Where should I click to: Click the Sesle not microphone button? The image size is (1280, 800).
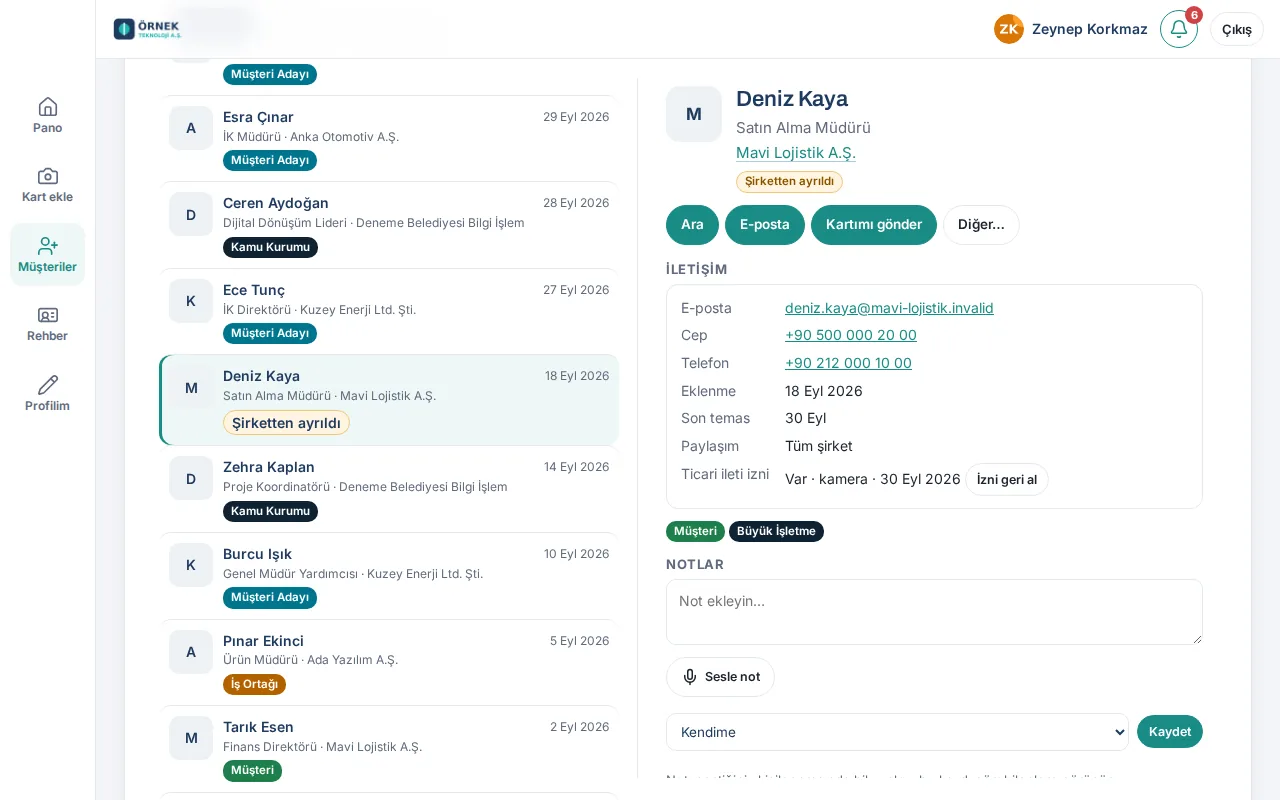tap(720, 677)
